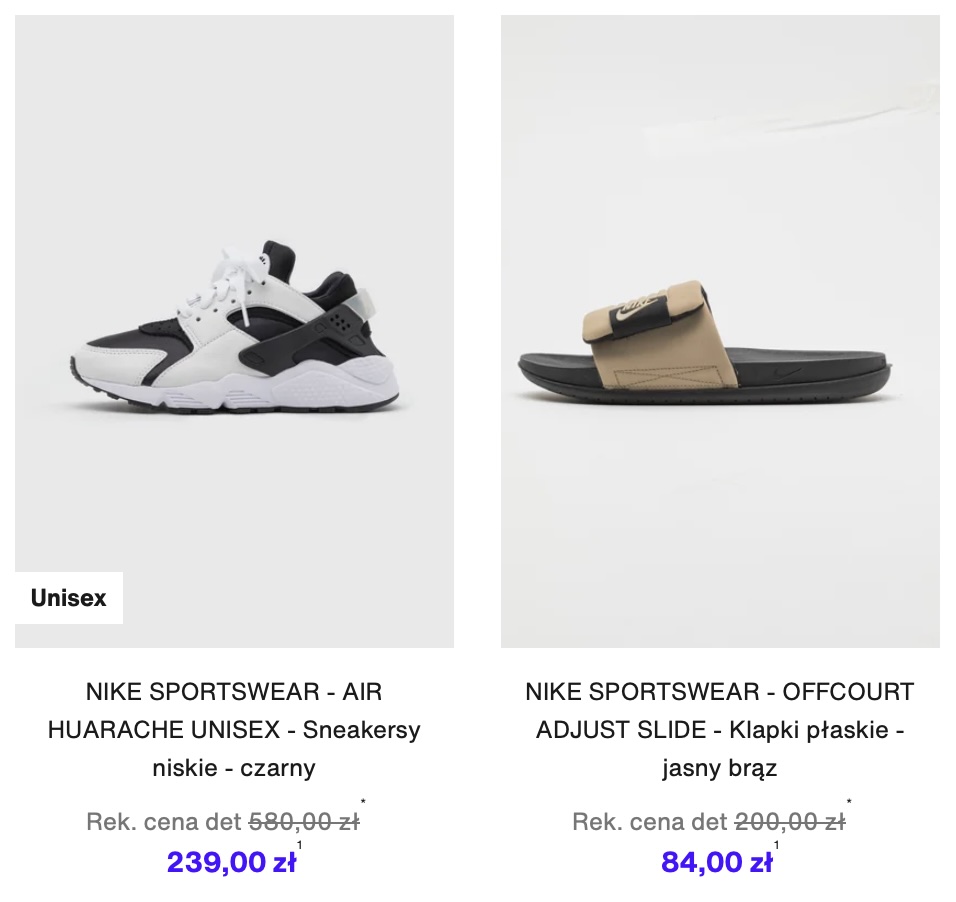The height and width of the screenshot is (902, 956).
Task: Open the Offcourt Adjust Slide product image
Action: point(720,331)
